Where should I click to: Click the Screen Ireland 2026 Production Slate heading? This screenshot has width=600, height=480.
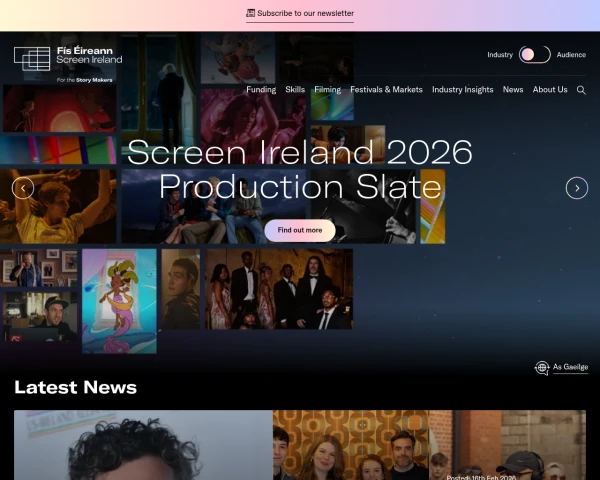click(300, 169)
